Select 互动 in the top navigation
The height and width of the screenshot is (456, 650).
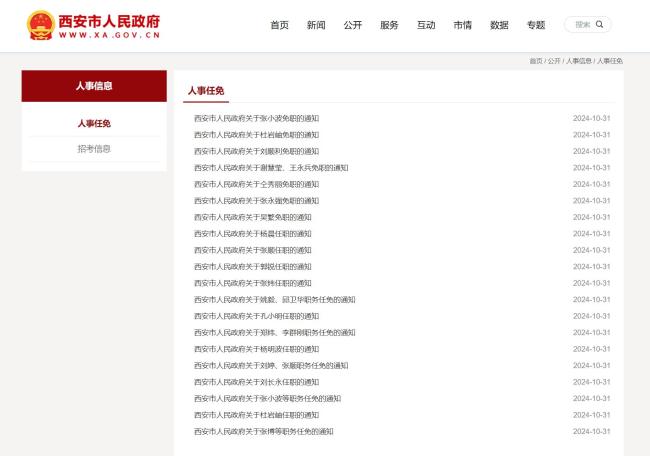[426, 25]
